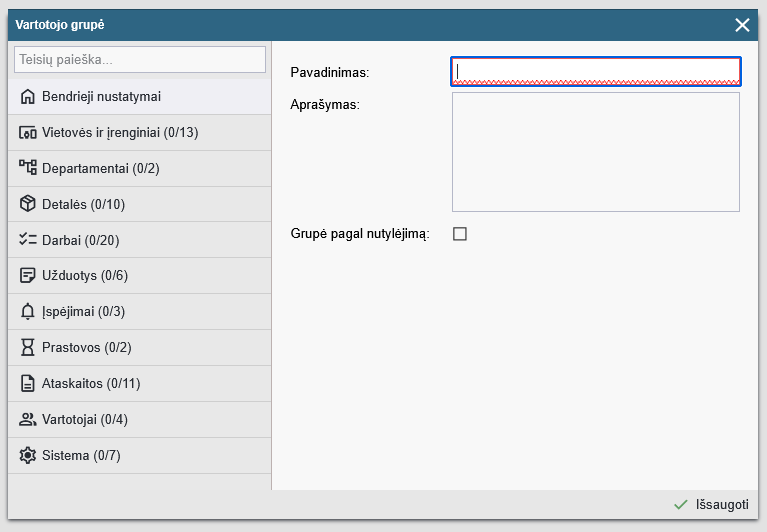This screenshot has width=767, height=532.
Task: Click the Vietovės ir įrenginiai icon
Action: pos(28,132)
